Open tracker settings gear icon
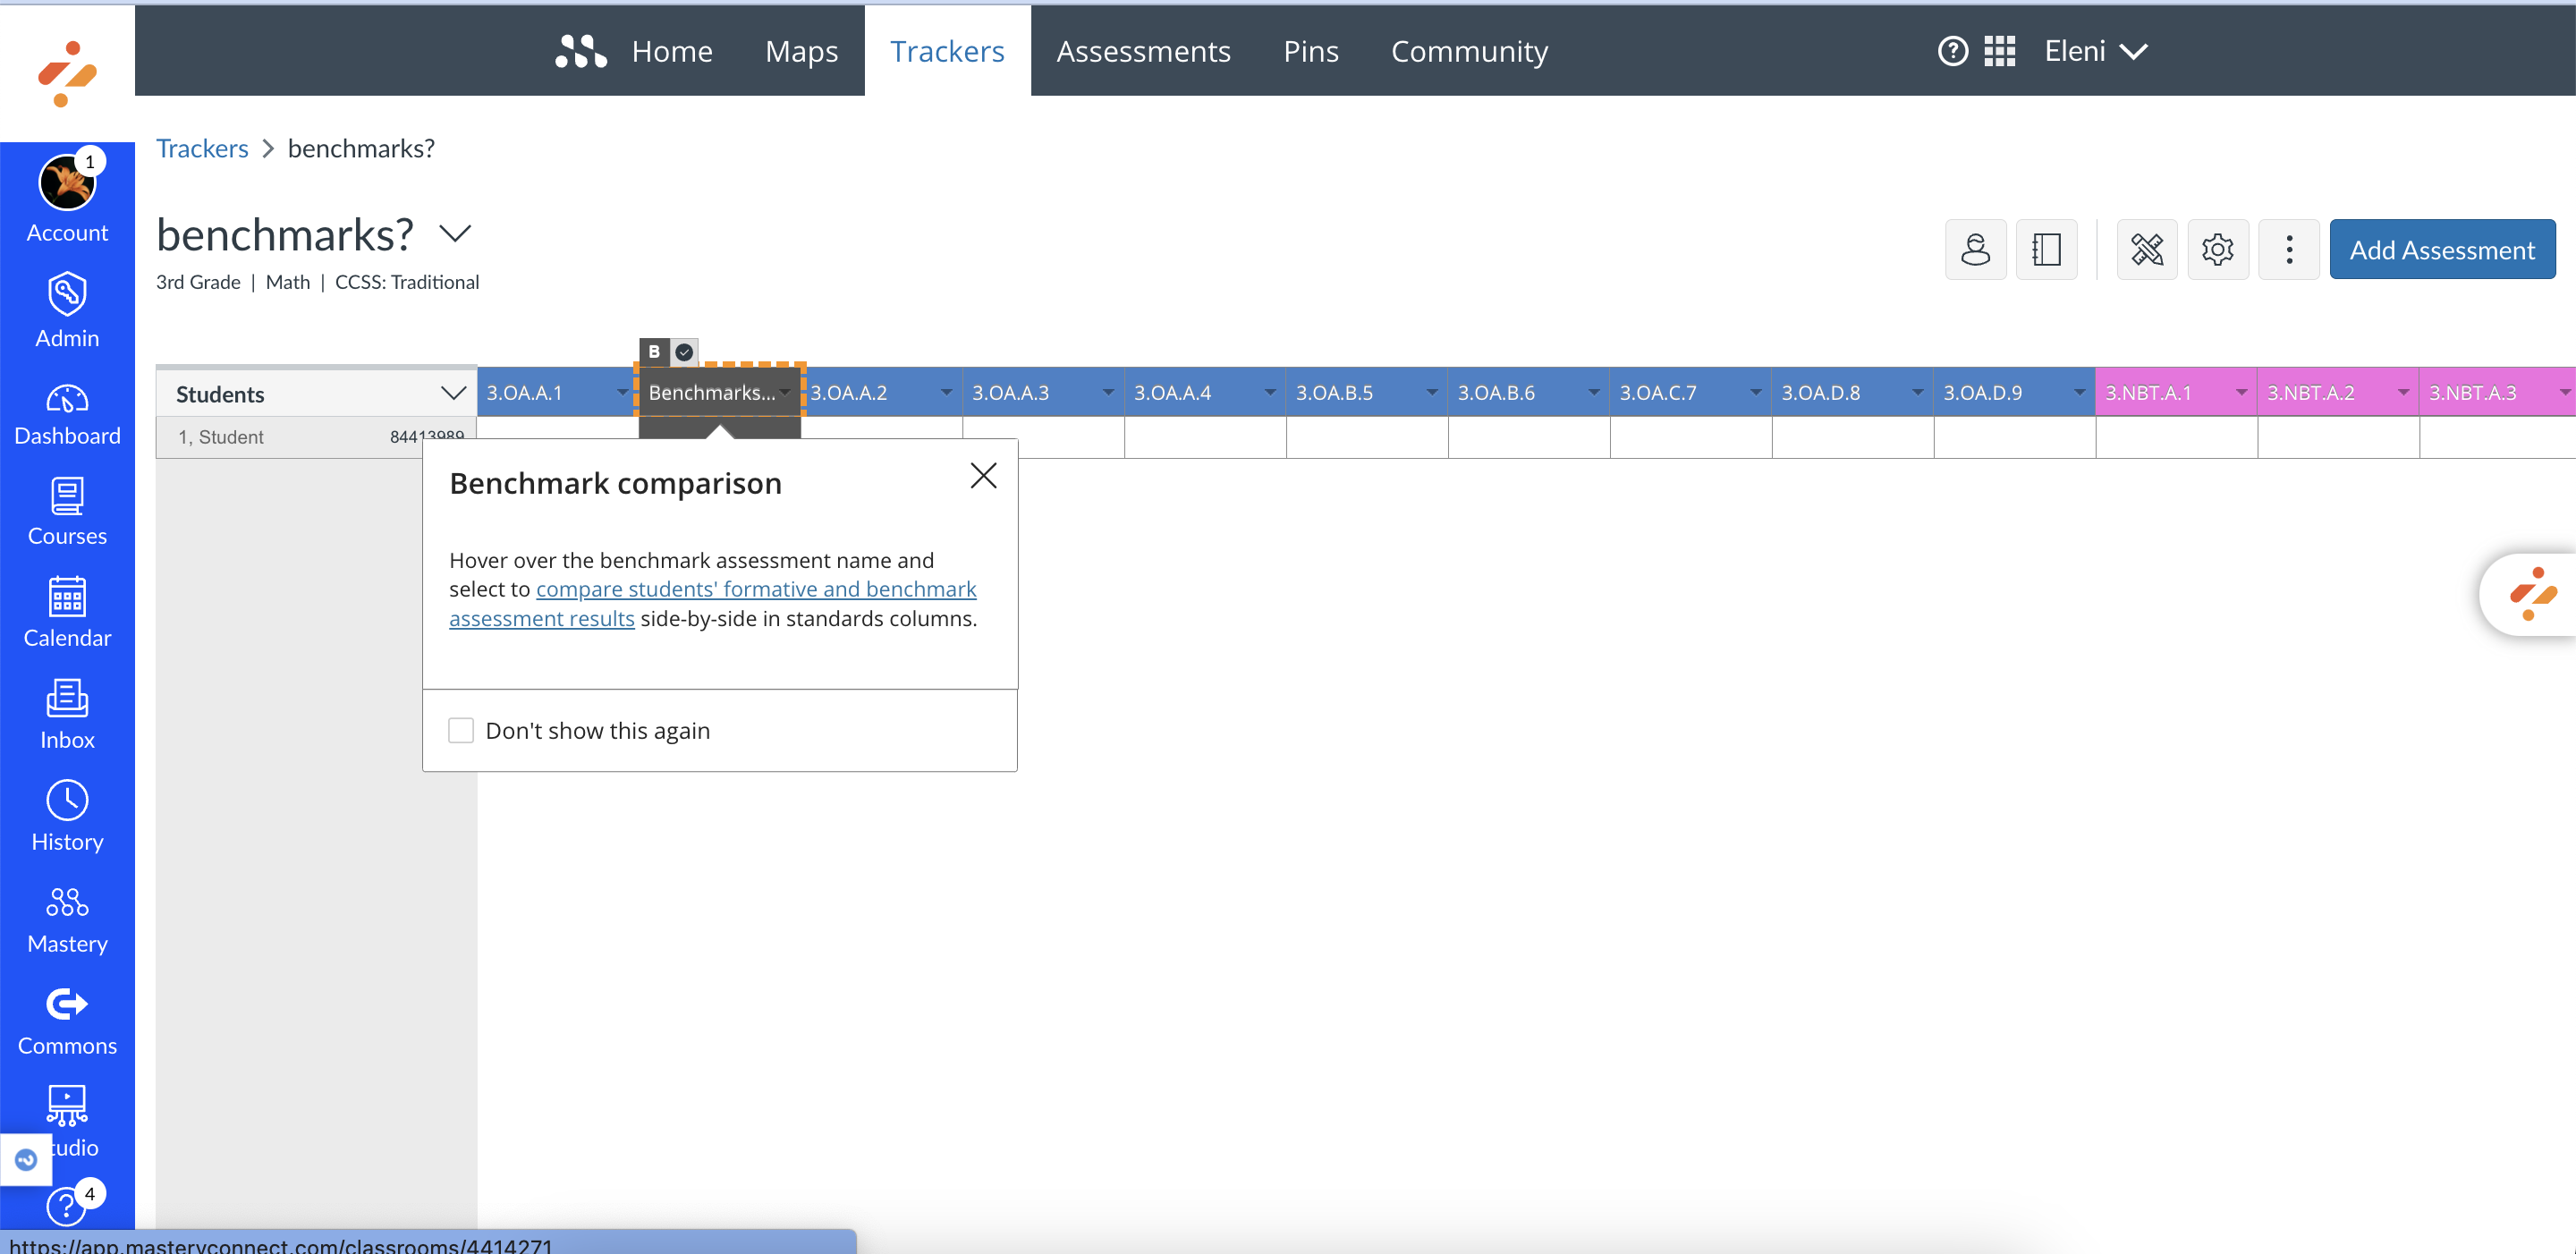Screen dimensions: 2576x1254 coord(2218,249)
